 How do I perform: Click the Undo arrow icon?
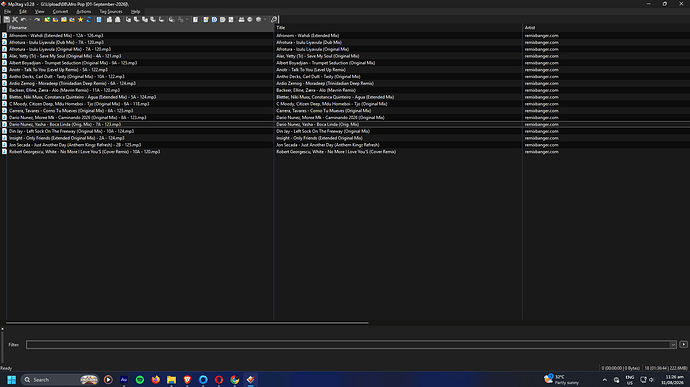click(x=23, y=19)
